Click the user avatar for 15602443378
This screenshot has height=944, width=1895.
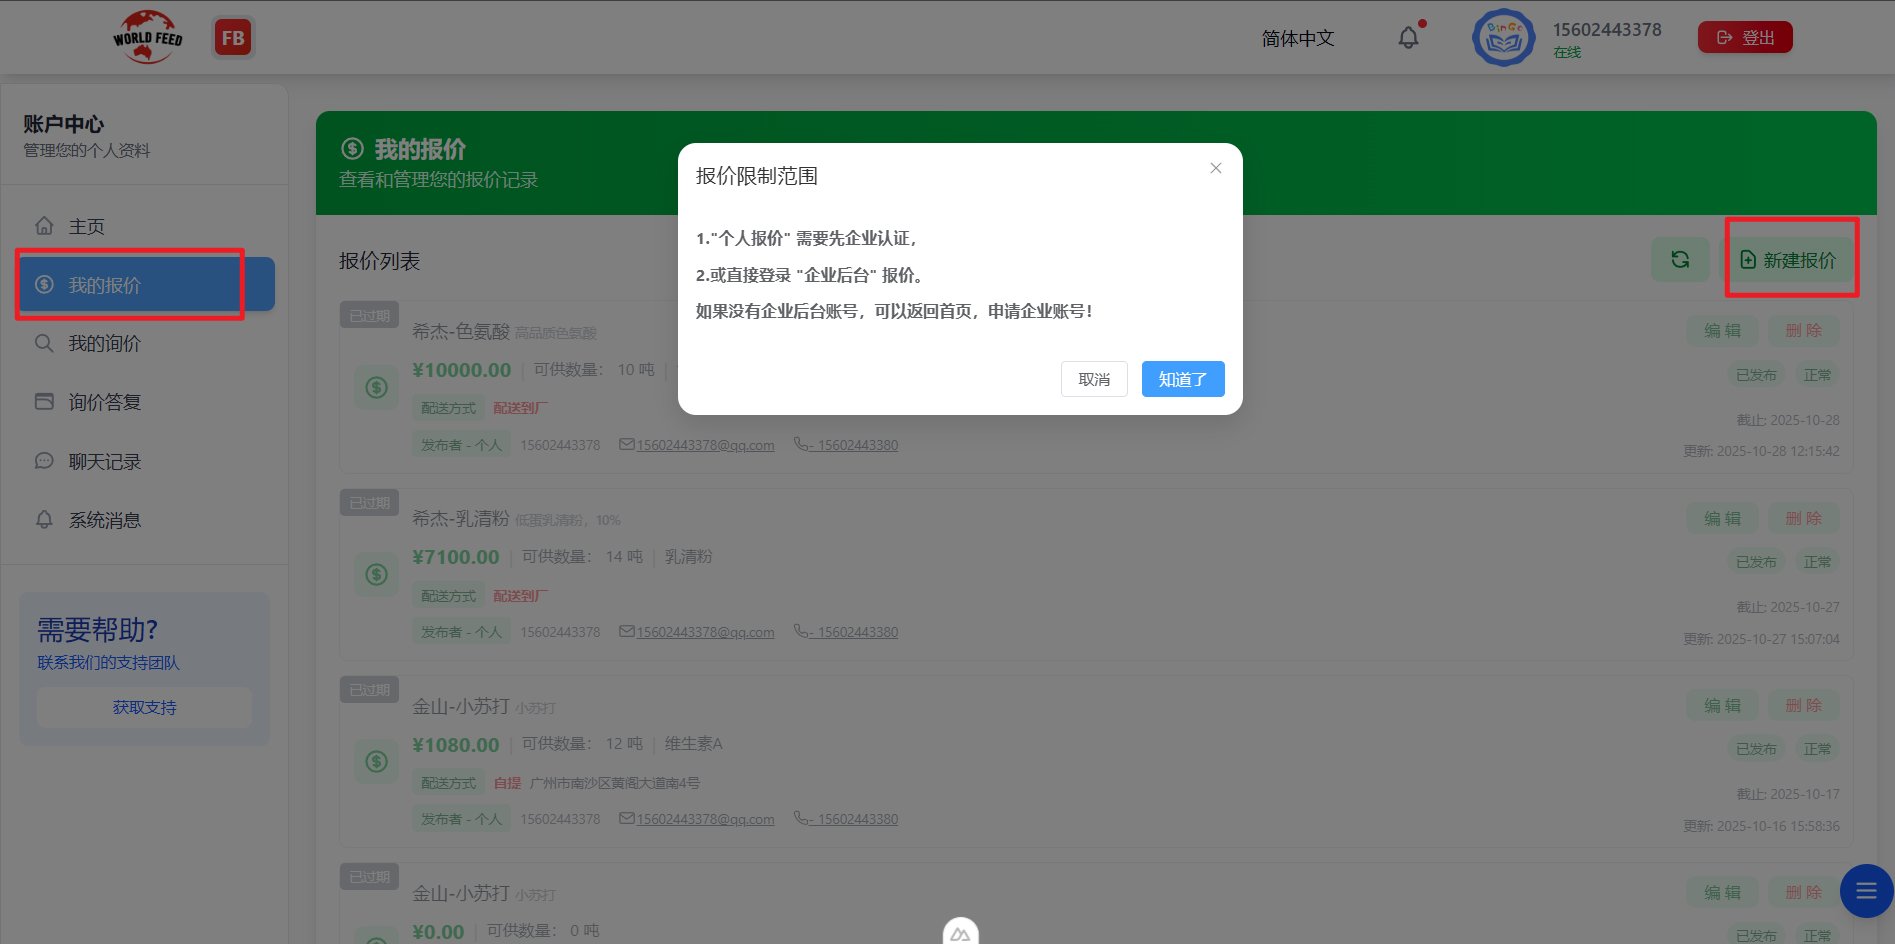coord(1503,36)
